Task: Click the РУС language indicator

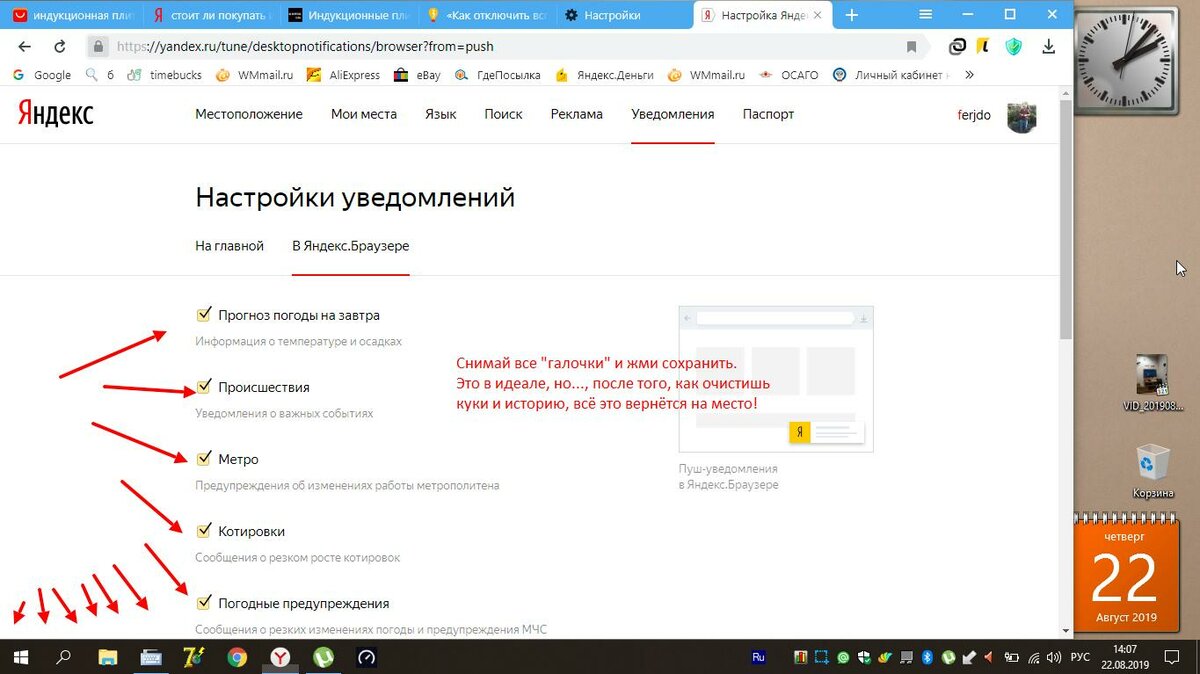Action: point(1080,657)
